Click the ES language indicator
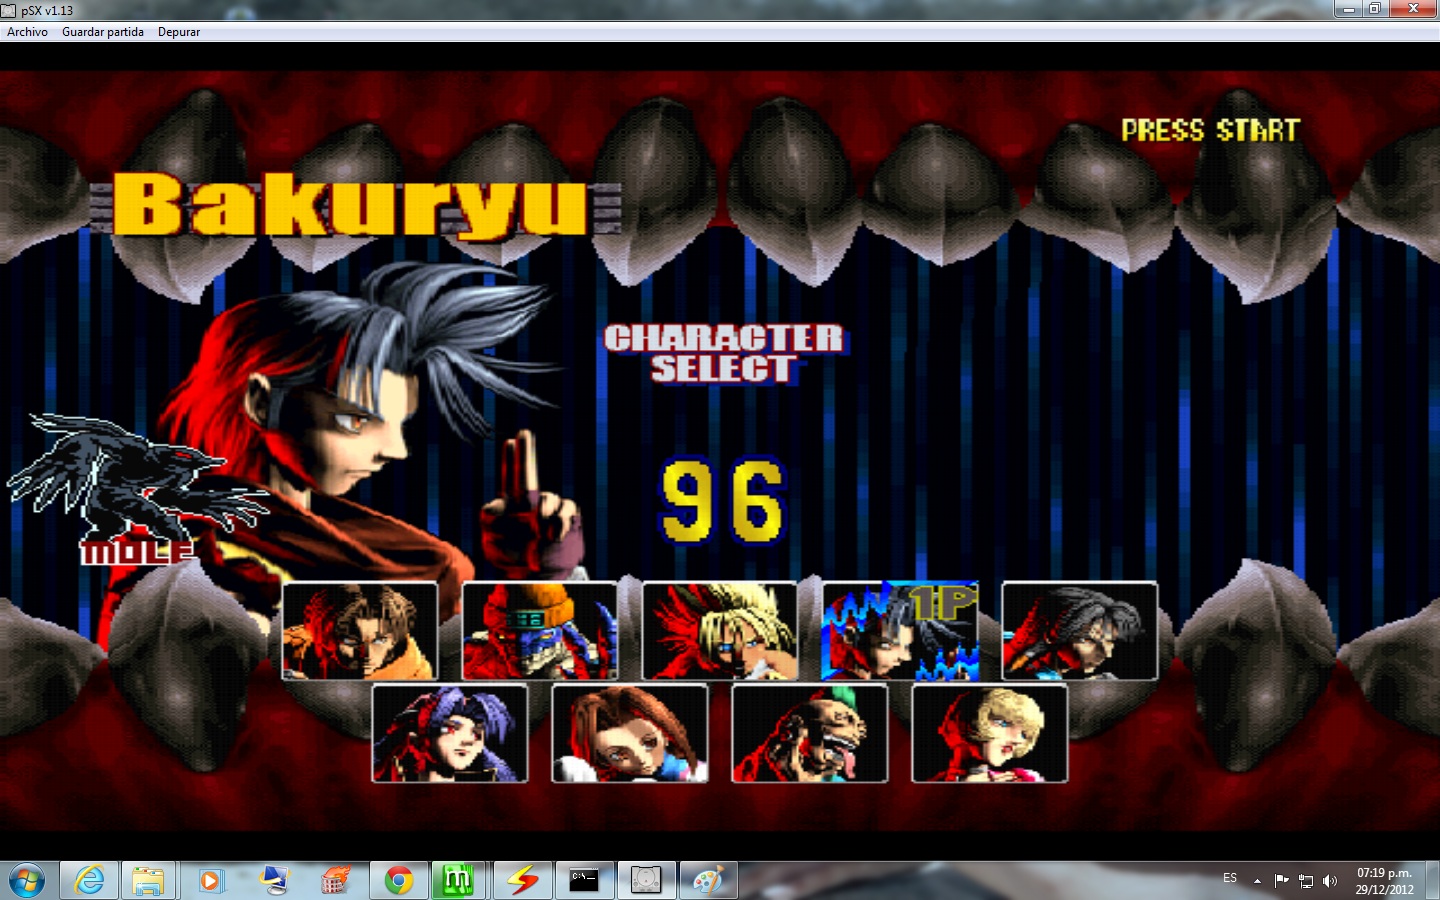The width and height of the screenshot is (1440, 900). click(1230, 878)
